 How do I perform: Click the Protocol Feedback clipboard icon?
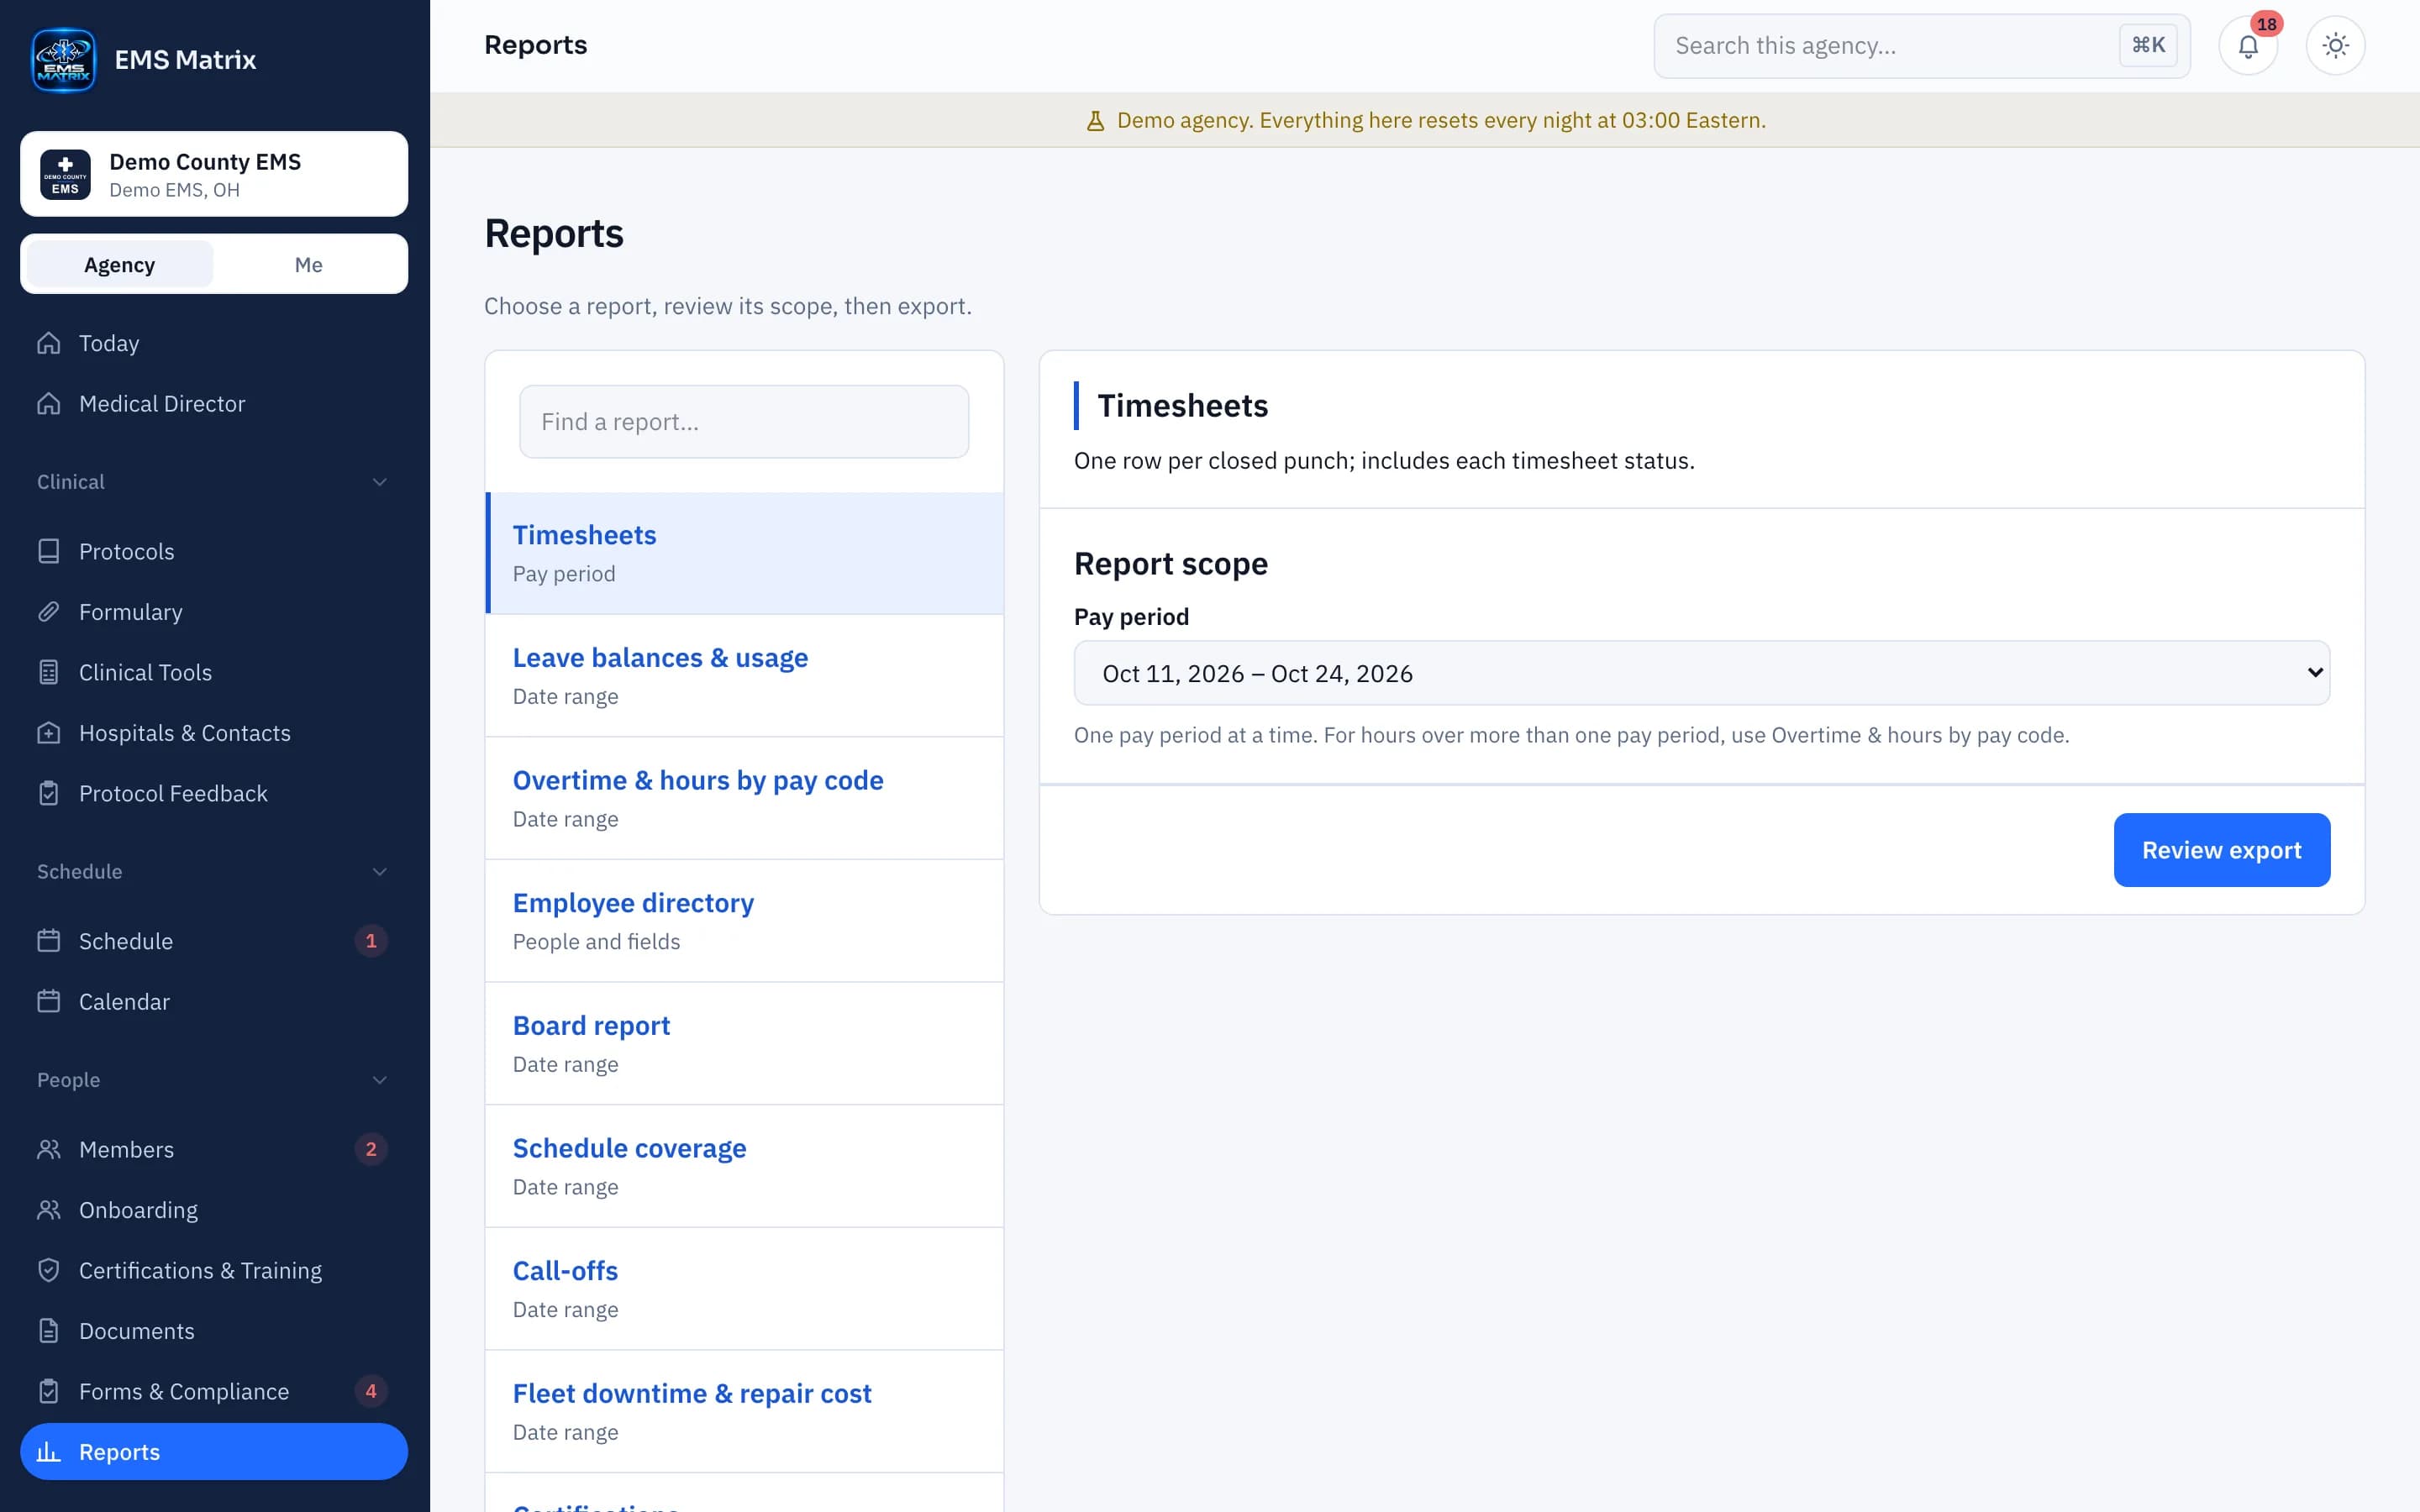coord(49,793)
